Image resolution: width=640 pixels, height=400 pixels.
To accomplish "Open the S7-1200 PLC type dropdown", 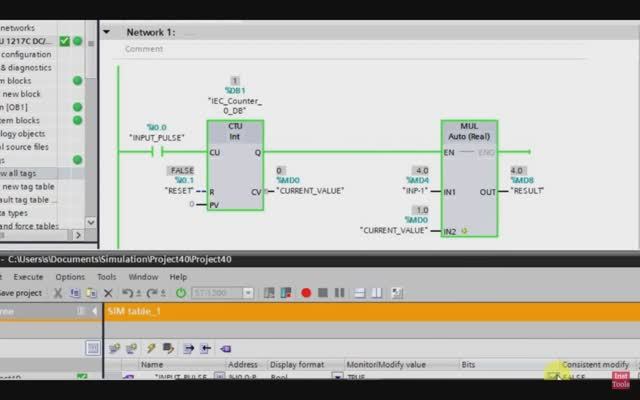I will pos(248,293).
